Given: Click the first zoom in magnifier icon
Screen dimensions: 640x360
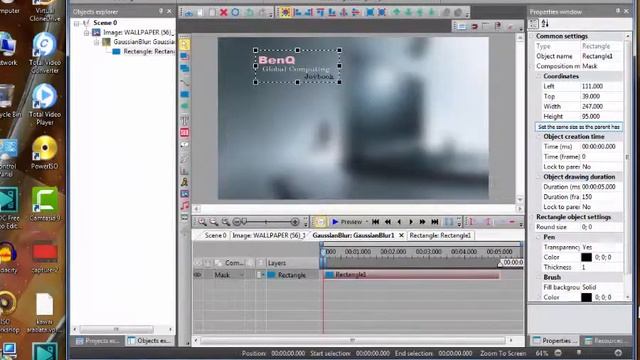Looking at the screenshot, I should [202, 222].
